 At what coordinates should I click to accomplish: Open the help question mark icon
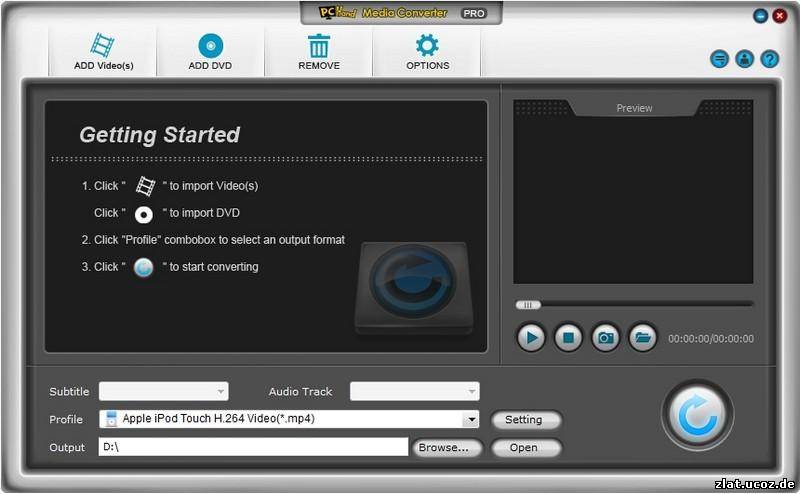tap(770, 59)
